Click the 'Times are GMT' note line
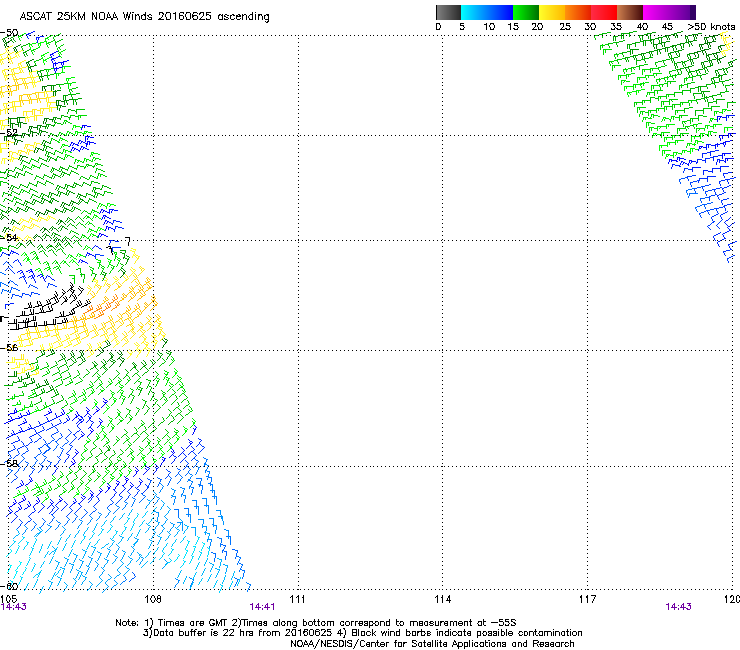Screen dimensions: 740x650 coord(316,623)
